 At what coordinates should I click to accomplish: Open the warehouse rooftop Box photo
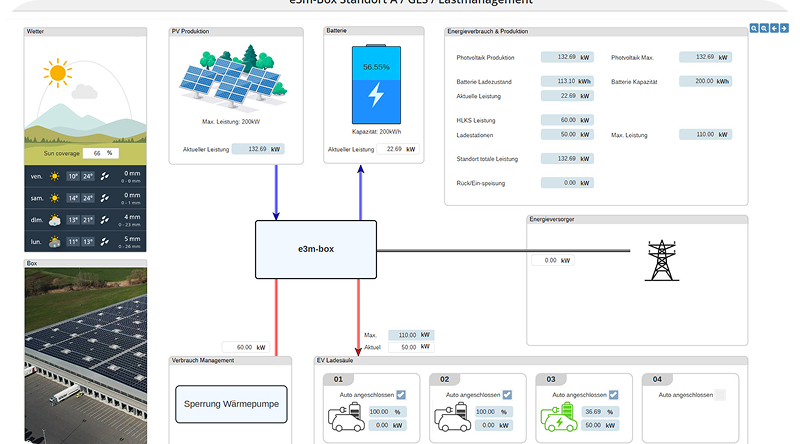tap(85, 353)
